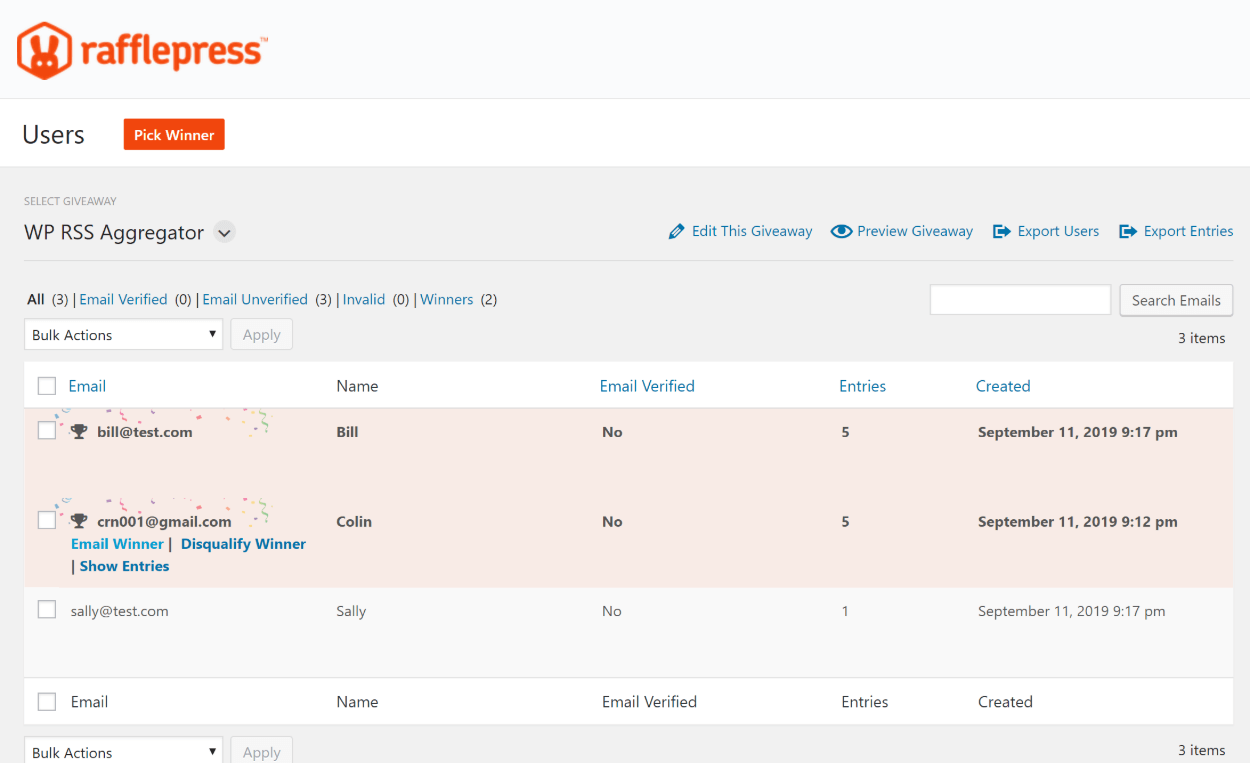Click the date September 11, 2019 9:12 pm
Viewport: 1250px width, 763px height.
tap(1078, 521)
